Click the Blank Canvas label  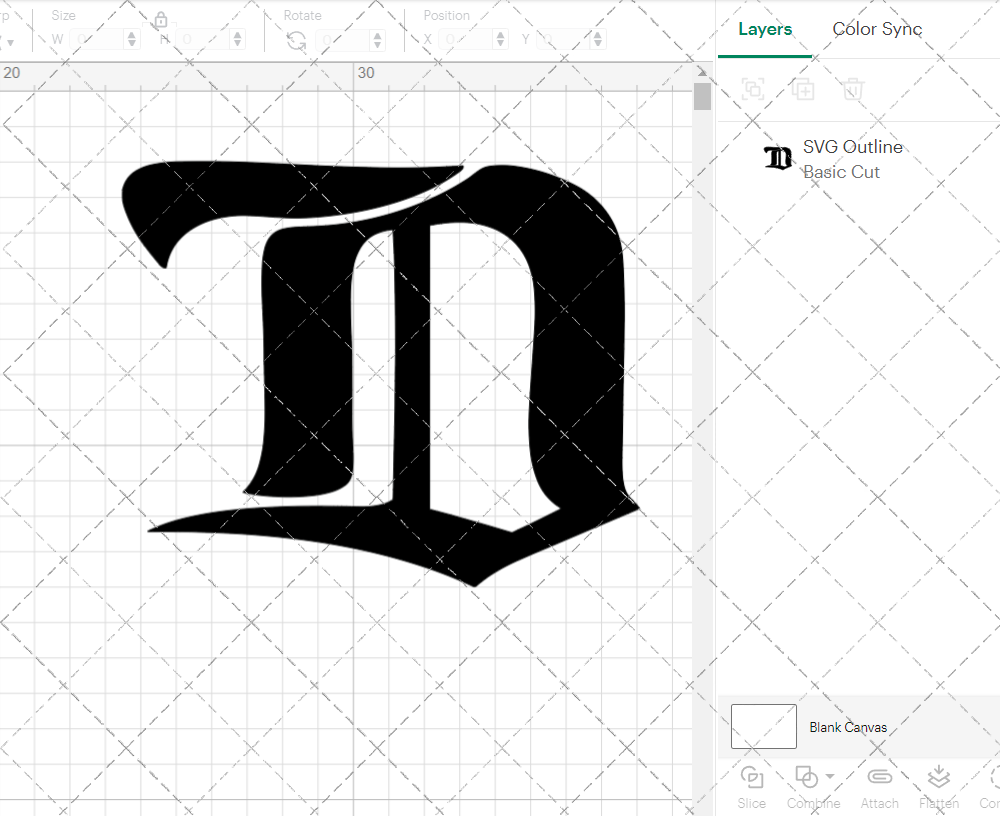pos(848,728)
